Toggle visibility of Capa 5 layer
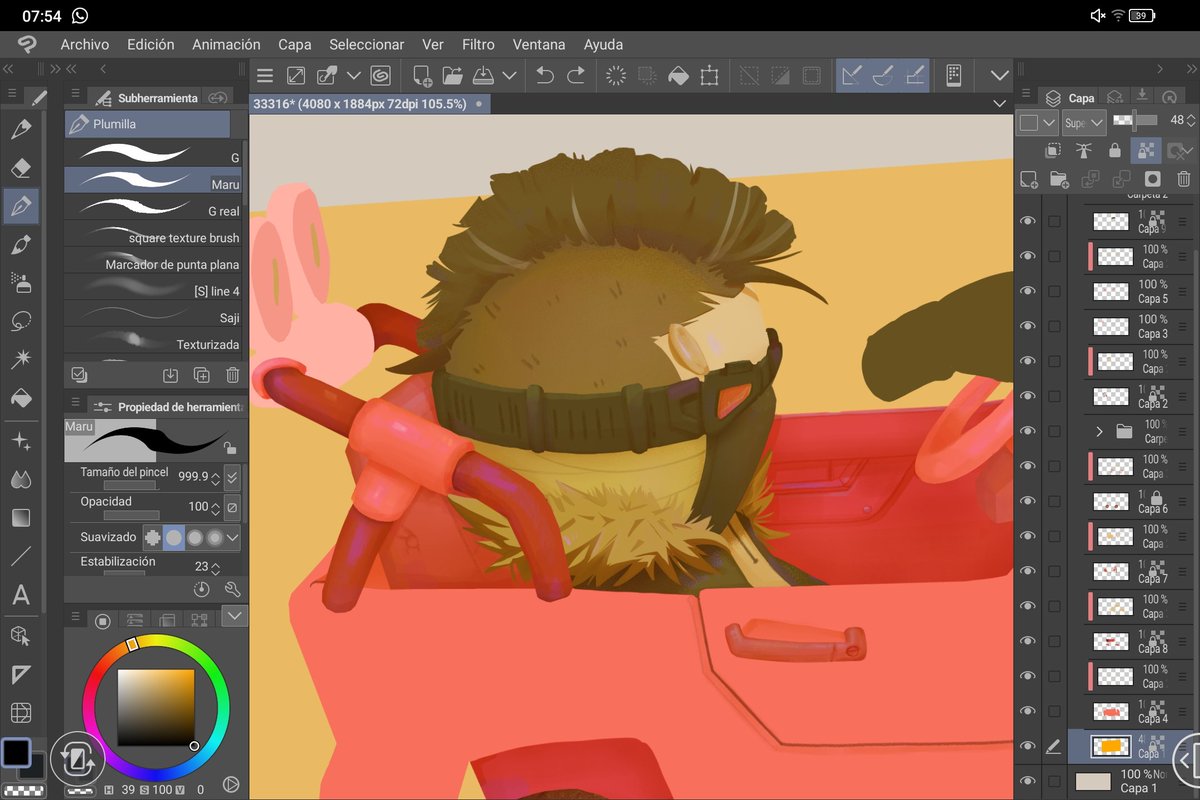The image size is (1200, 800). click(x=1027, y=291)
